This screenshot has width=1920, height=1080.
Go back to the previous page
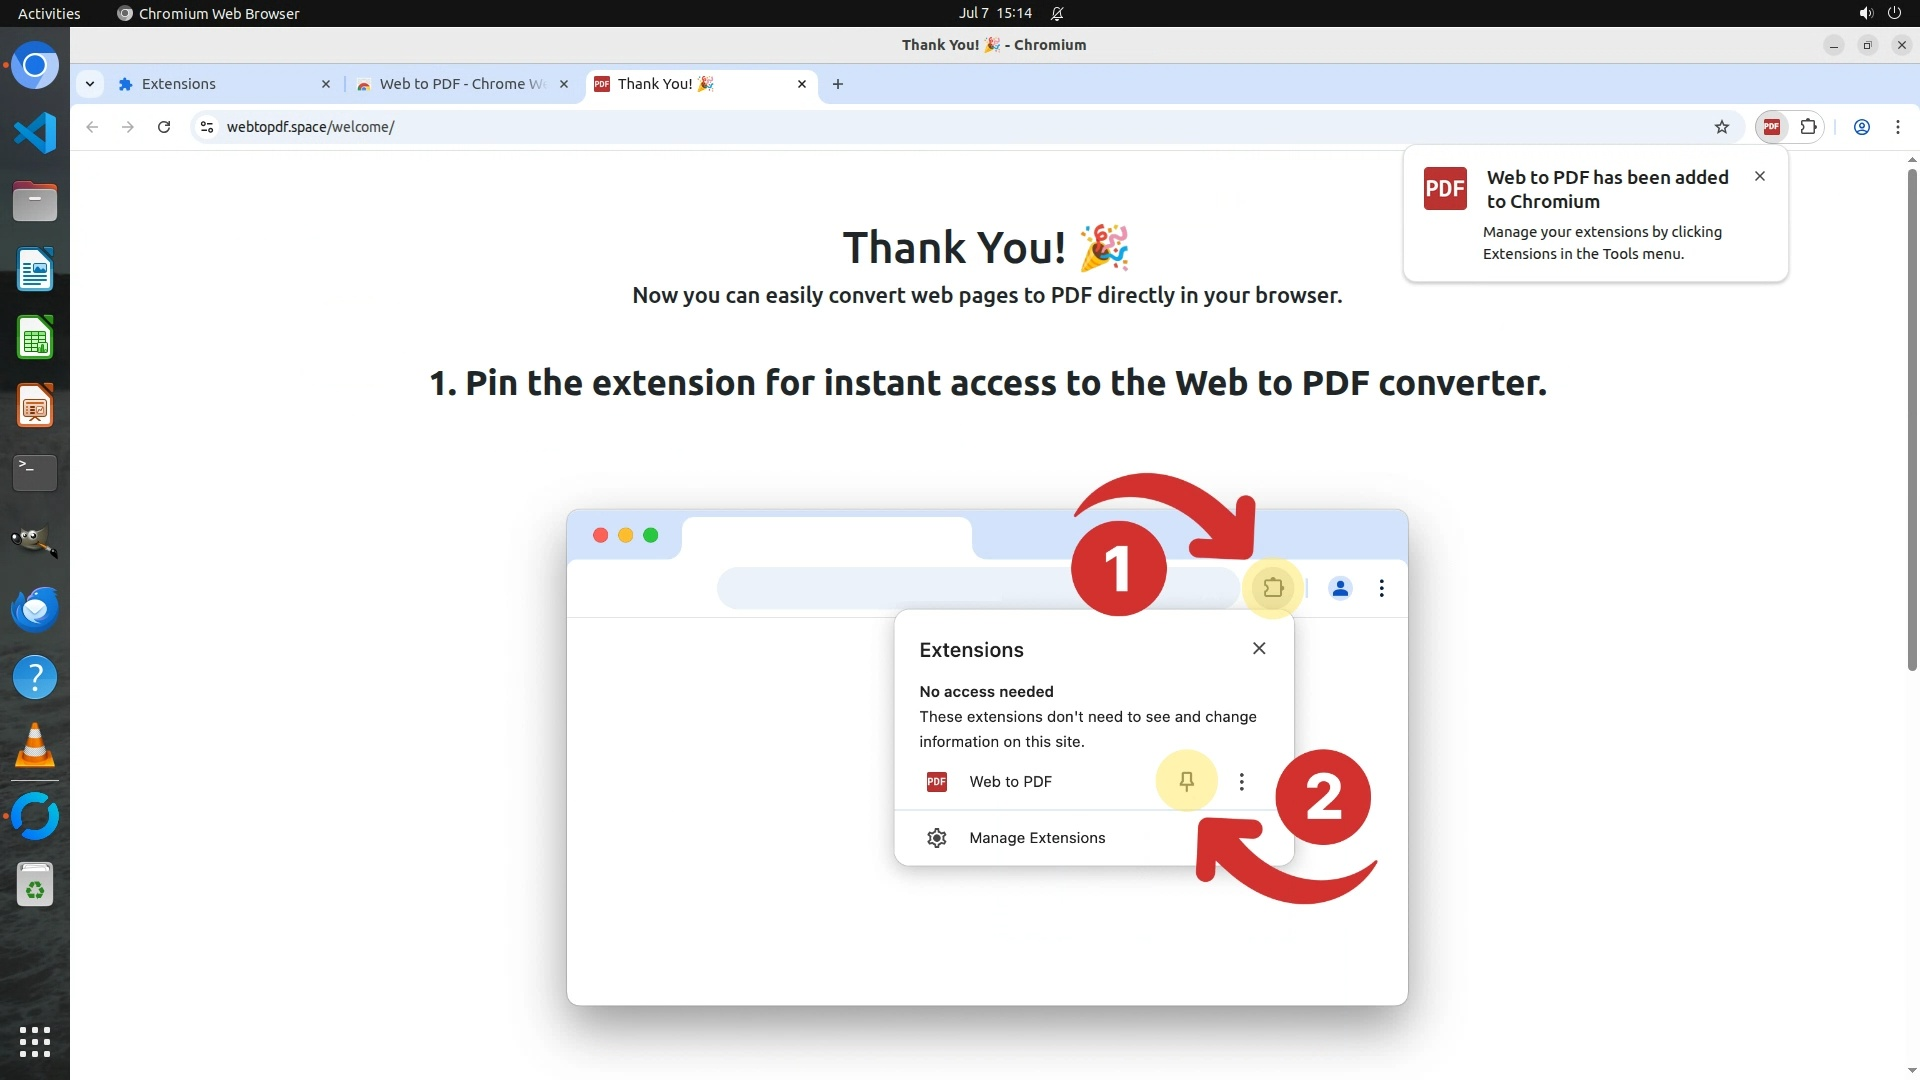[92, 127]
